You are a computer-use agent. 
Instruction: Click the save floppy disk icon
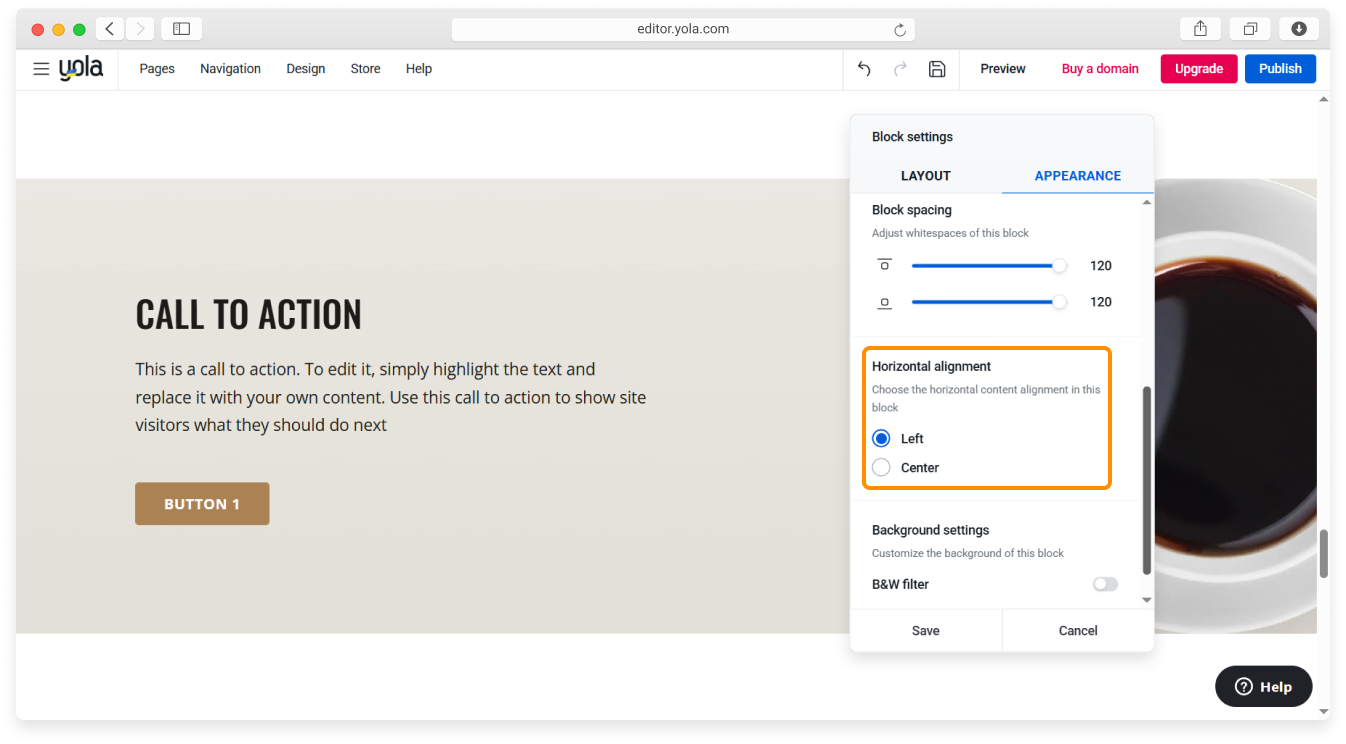pos(937,69)
